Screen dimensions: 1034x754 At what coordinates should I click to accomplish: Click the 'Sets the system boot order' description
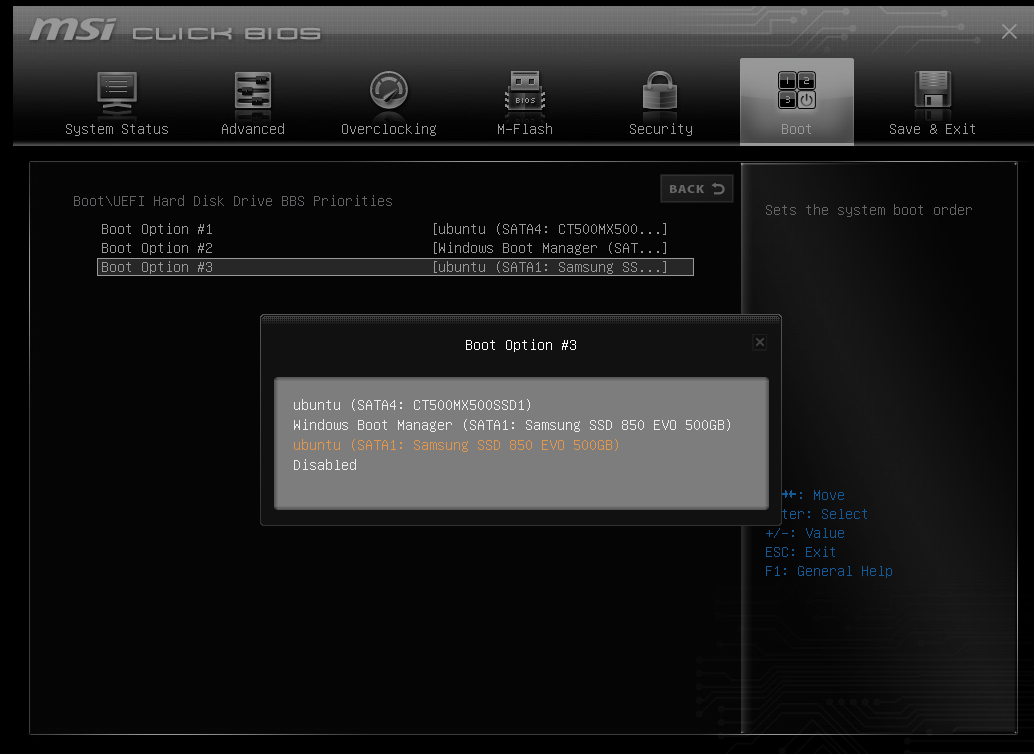coord(868,210)
